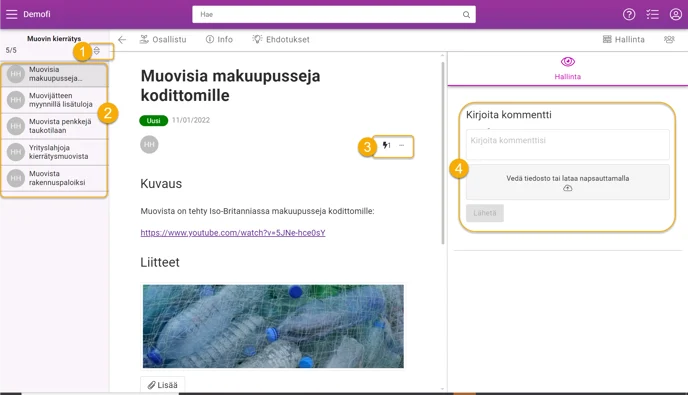
Task: Click the author avatar under the title
Action: coord(149,144)
